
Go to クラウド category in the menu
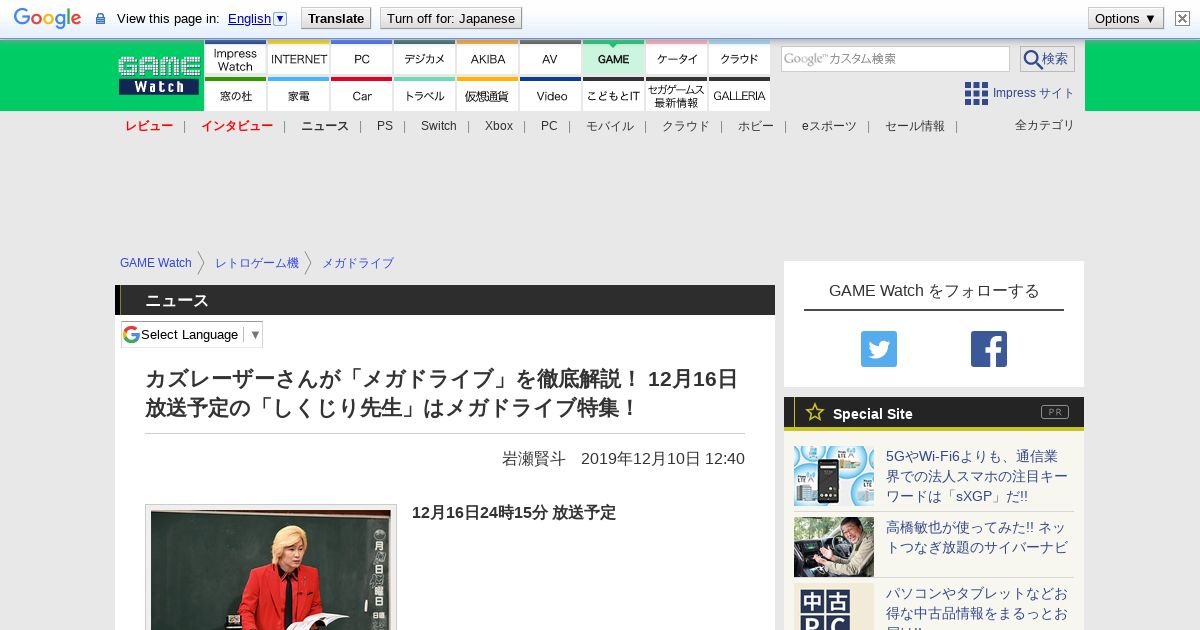click(x=686, y=126)
